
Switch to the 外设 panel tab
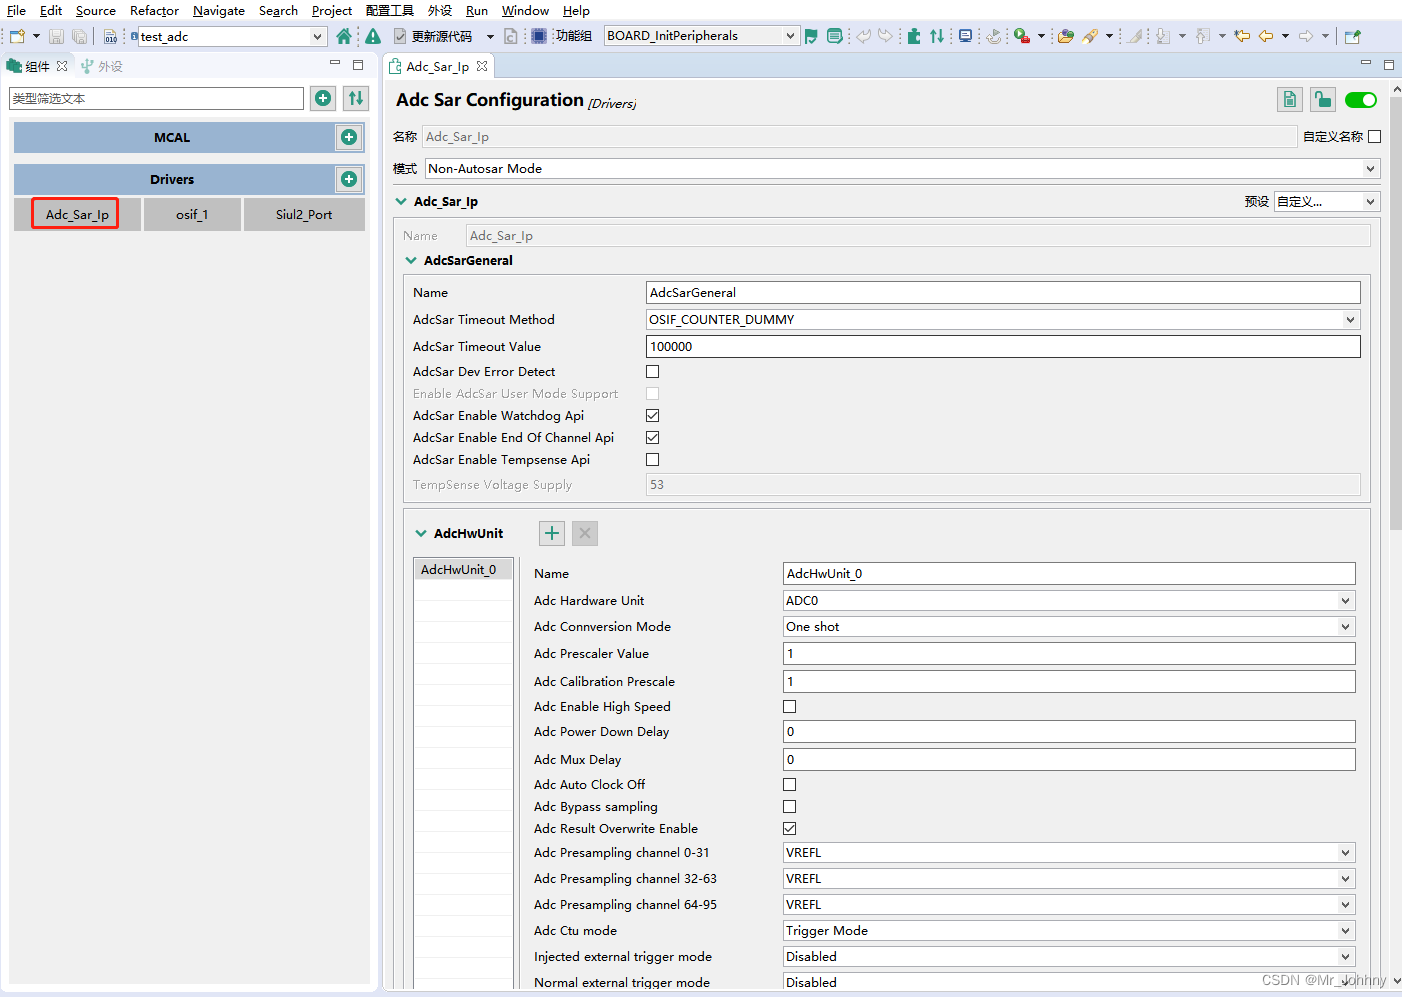102,66
